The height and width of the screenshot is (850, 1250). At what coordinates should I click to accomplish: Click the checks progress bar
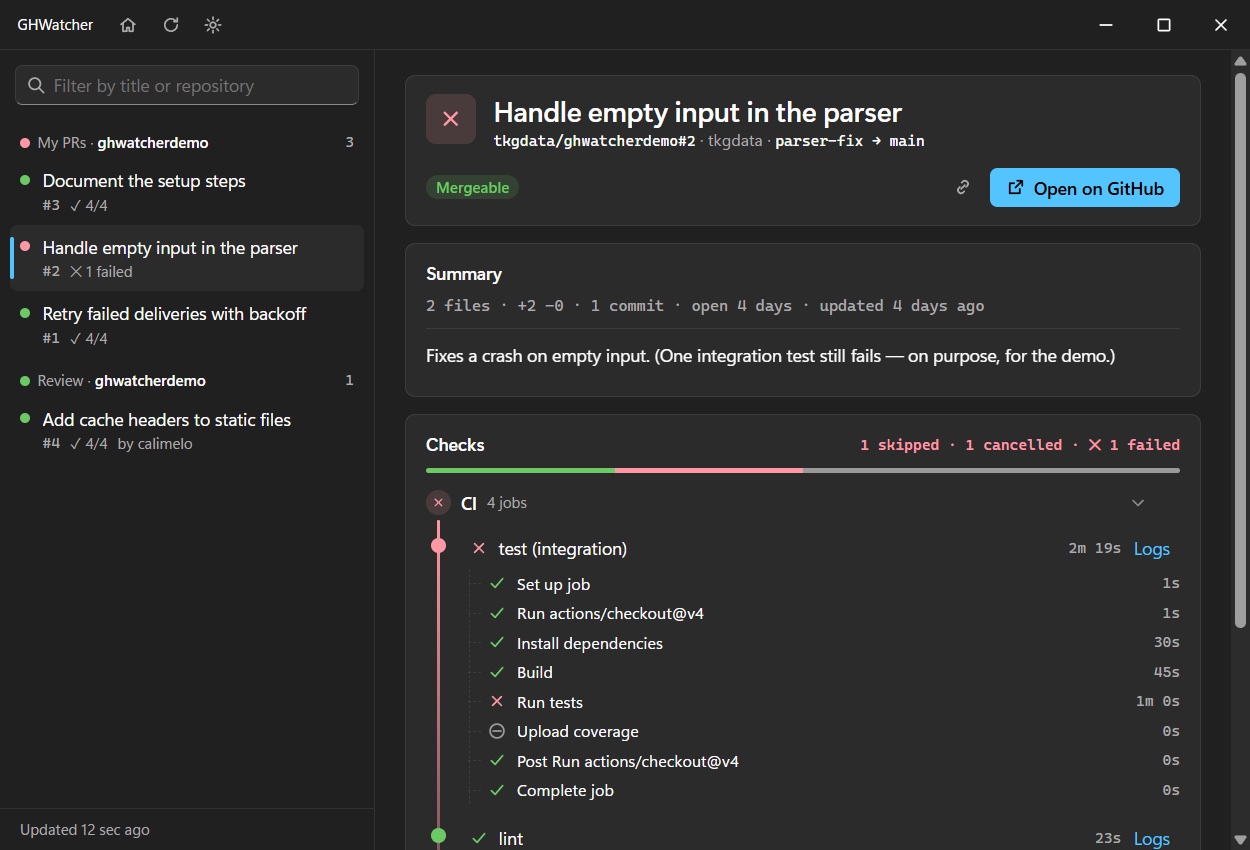click(x=803, y=470)
